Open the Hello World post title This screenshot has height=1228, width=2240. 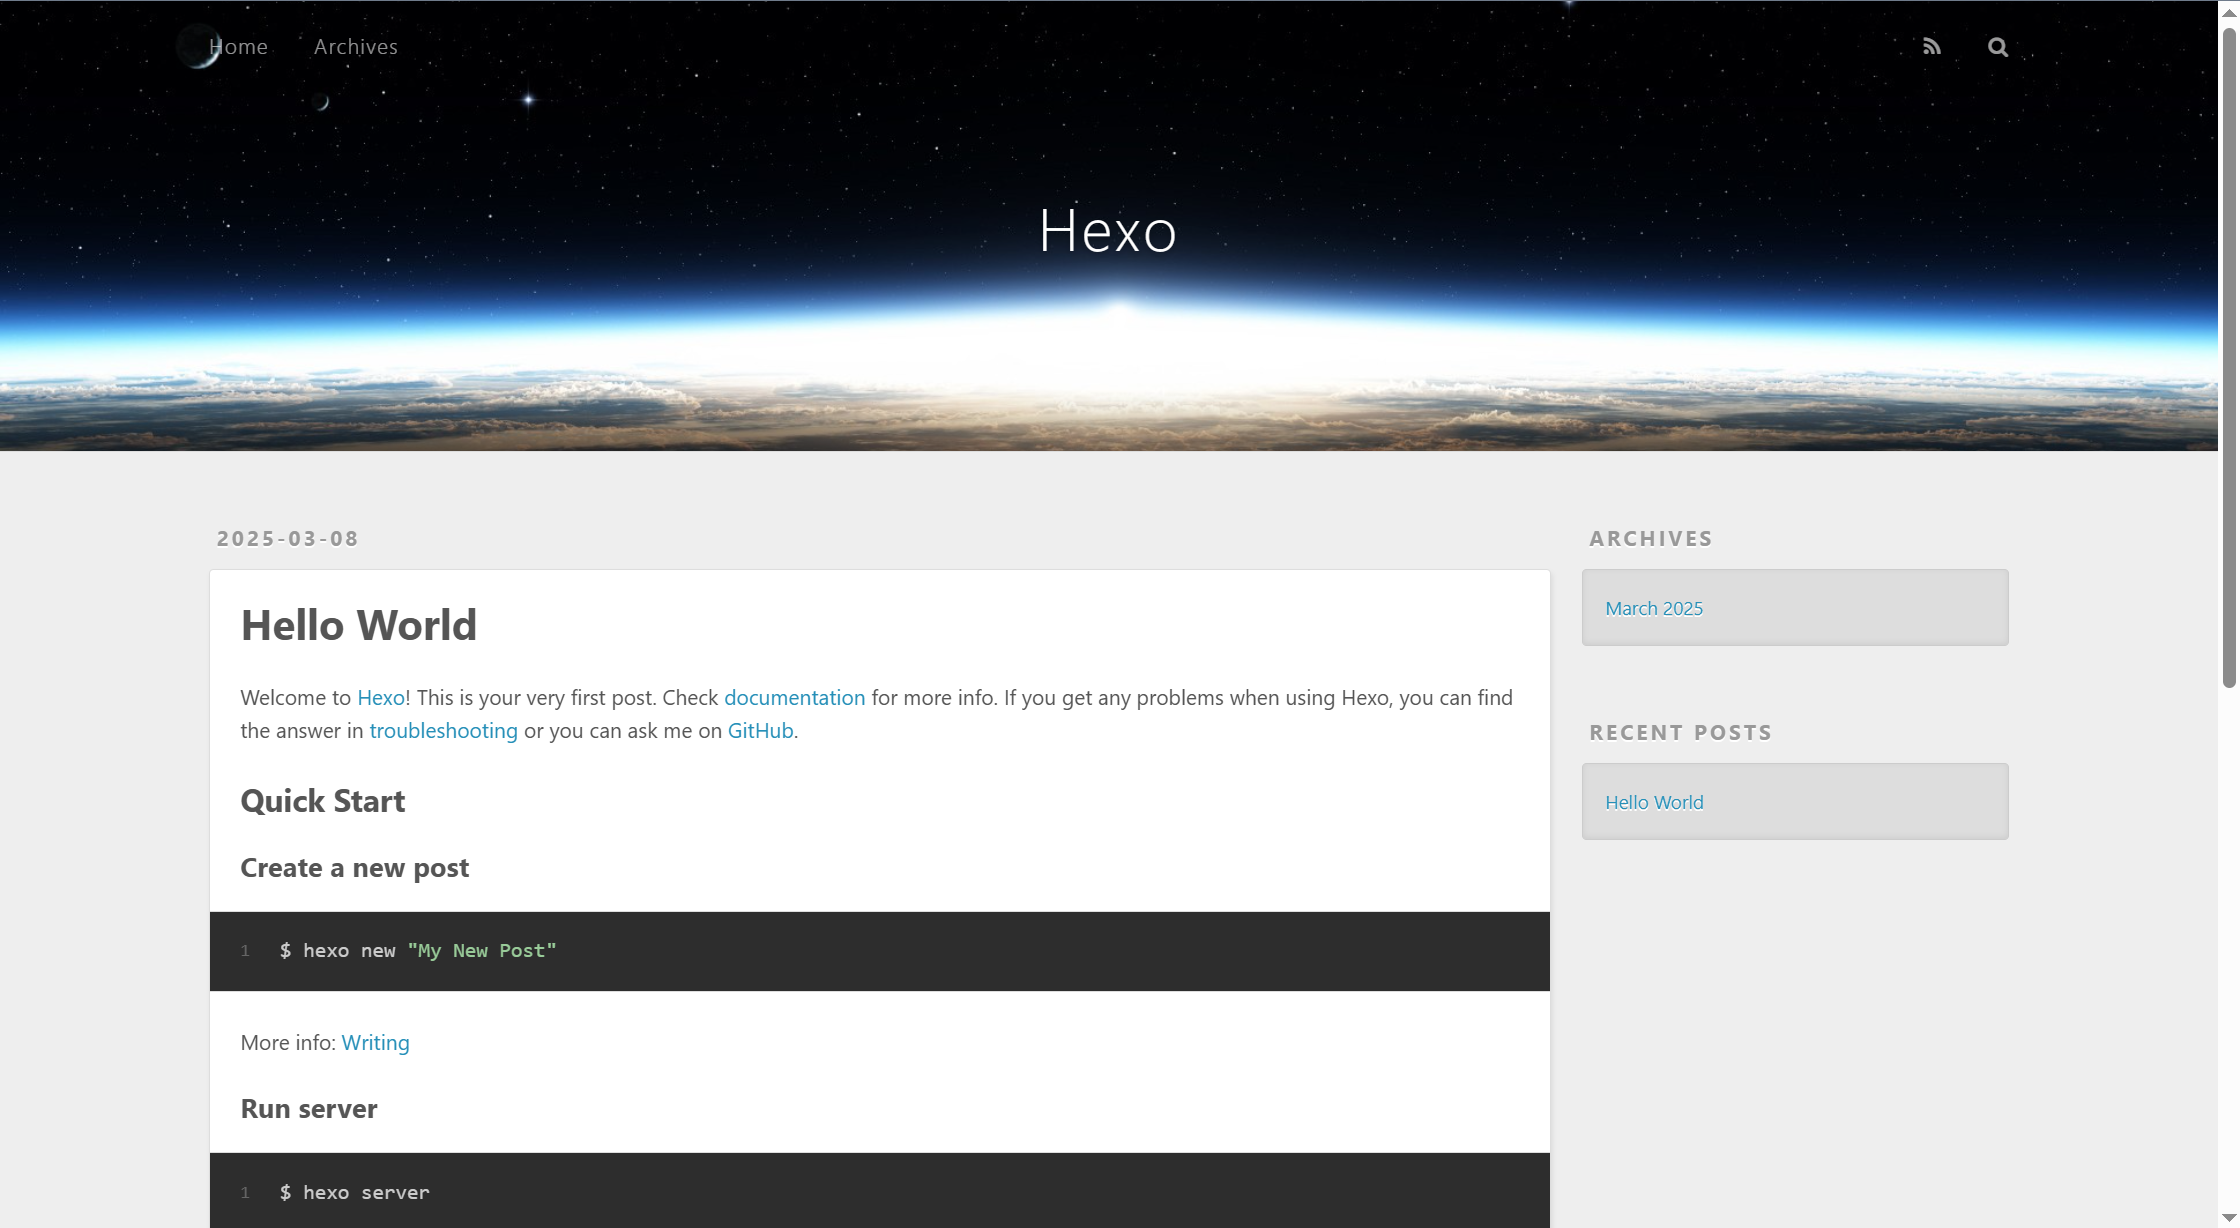(358, 625)
